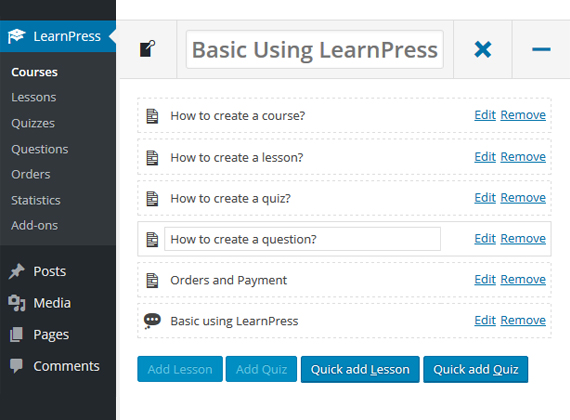Click the Comments bubble icon in sidebar

[16, 366]
